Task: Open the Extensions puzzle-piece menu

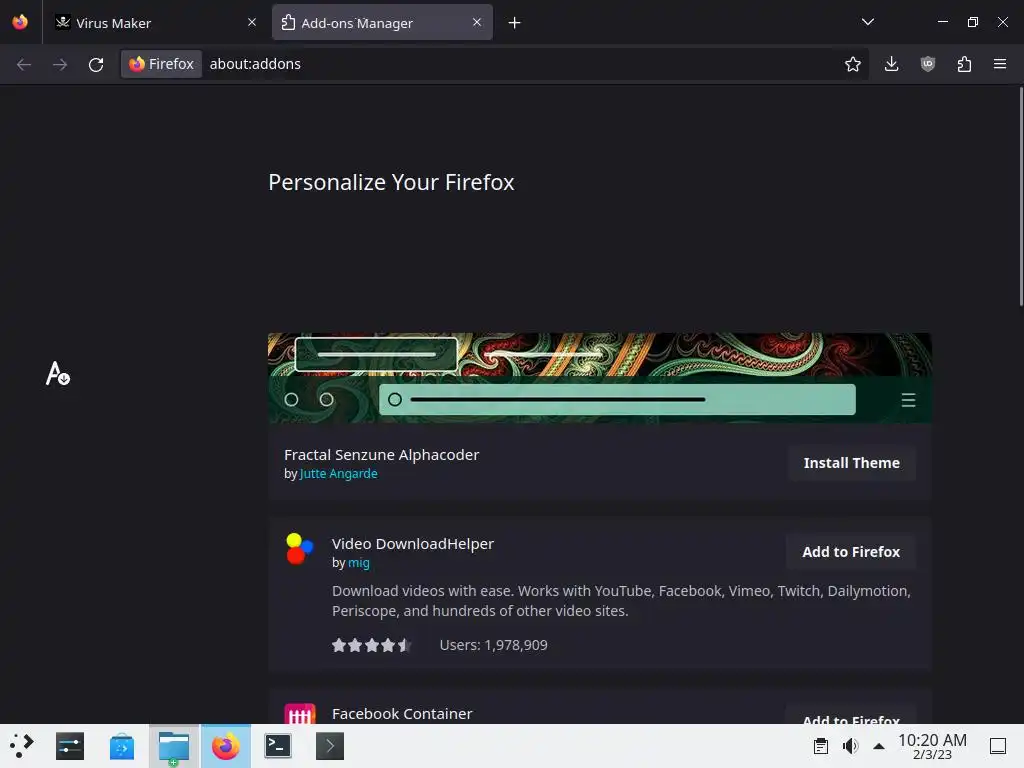Action: pos(964,64)
